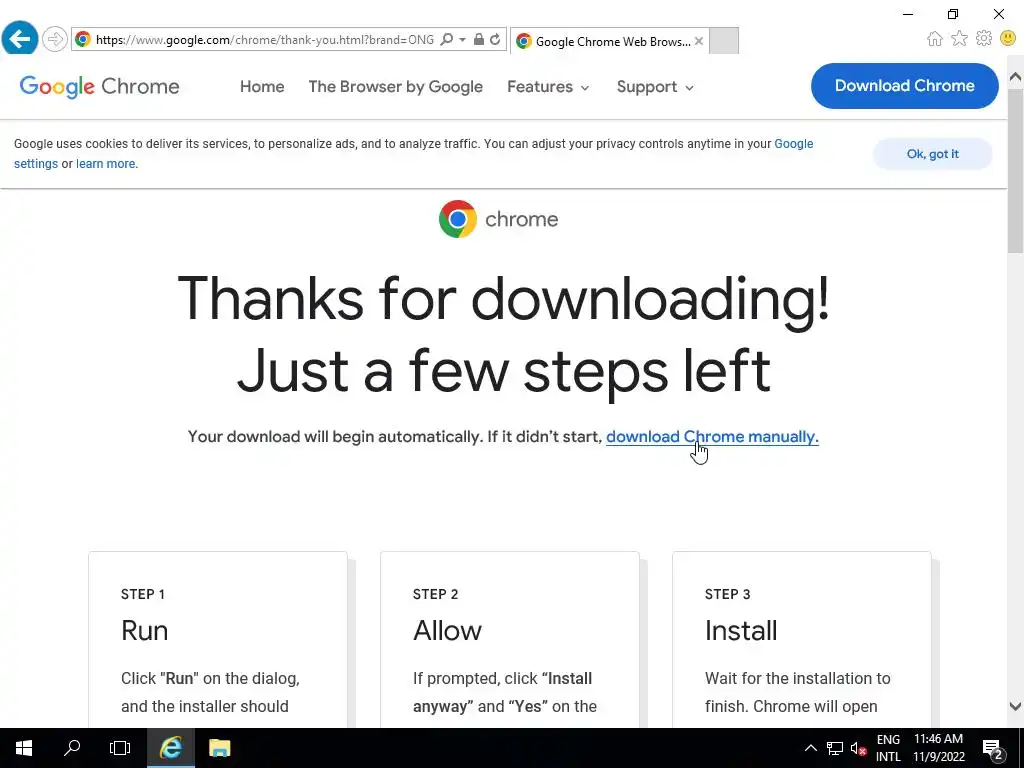The width and height of the screenshot is (1024, 768).
Task: Click Internet Explorer taskbar icon
Action: (x=170, y=748)
